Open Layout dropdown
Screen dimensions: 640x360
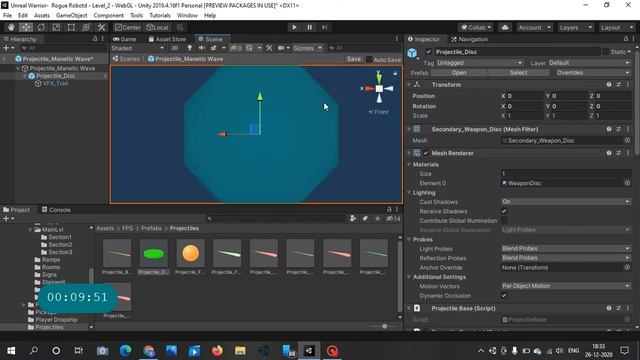(x=616, y=27)
